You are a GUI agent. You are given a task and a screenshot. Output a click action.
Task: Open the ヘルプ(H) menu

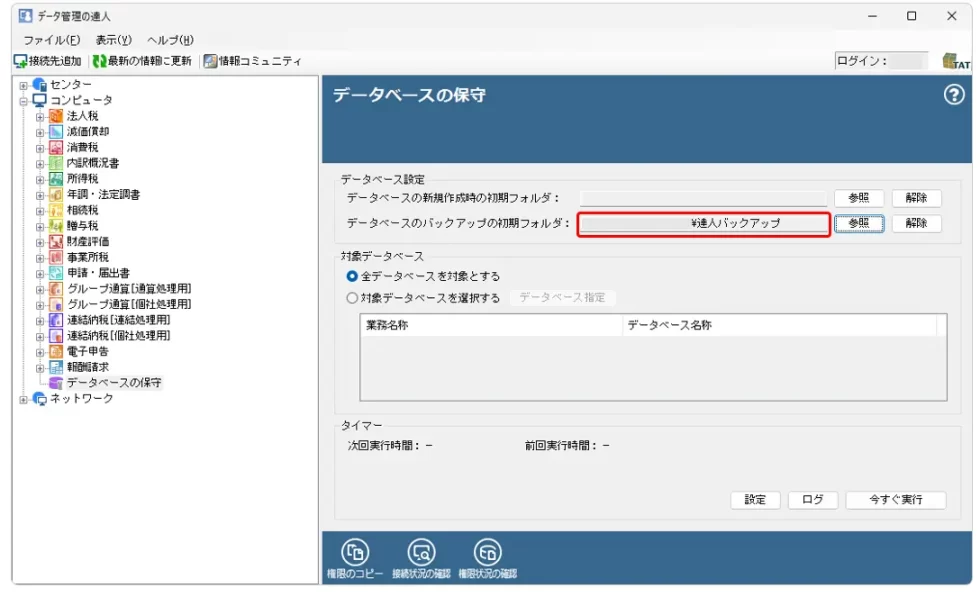pos(170,40)
